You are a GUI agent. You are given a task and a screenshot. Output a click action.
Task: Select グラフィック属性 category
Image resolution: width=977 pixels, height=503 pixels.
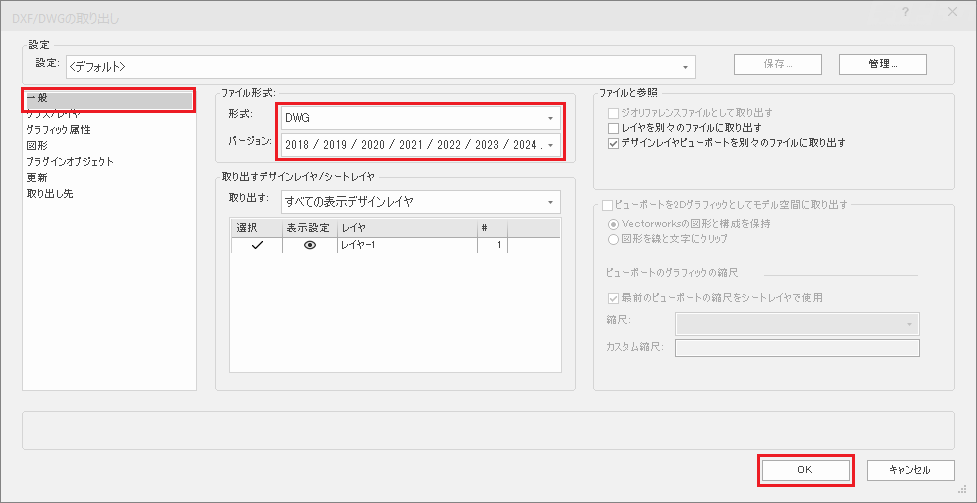58,130
